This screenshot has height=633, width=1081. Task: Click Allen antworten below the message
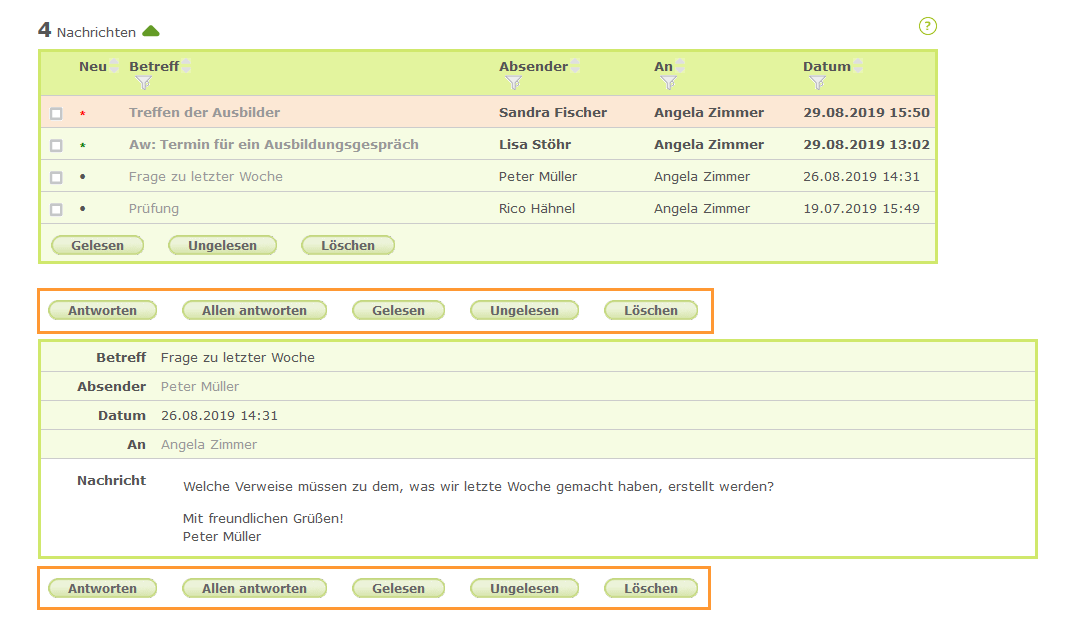[x=254, y=588]
